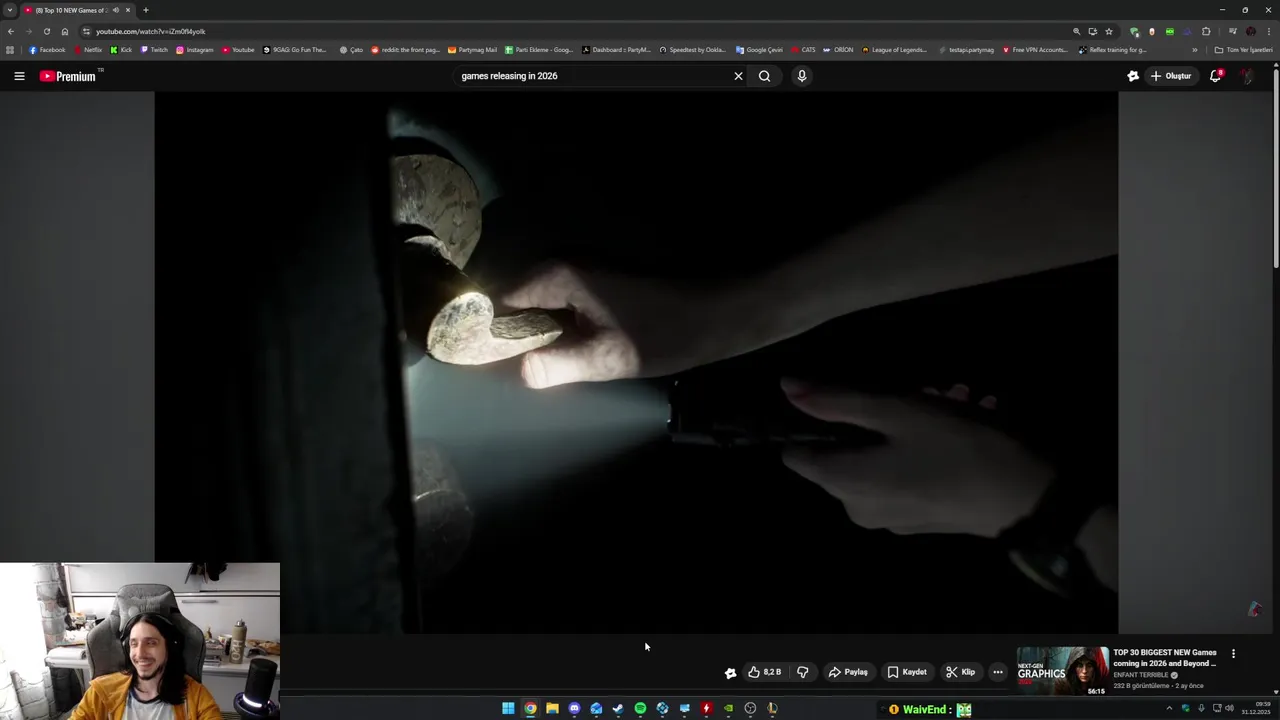Open the Twitch bookmark
The height and width of the screenshot is (720, 1280).
point(154,50)
